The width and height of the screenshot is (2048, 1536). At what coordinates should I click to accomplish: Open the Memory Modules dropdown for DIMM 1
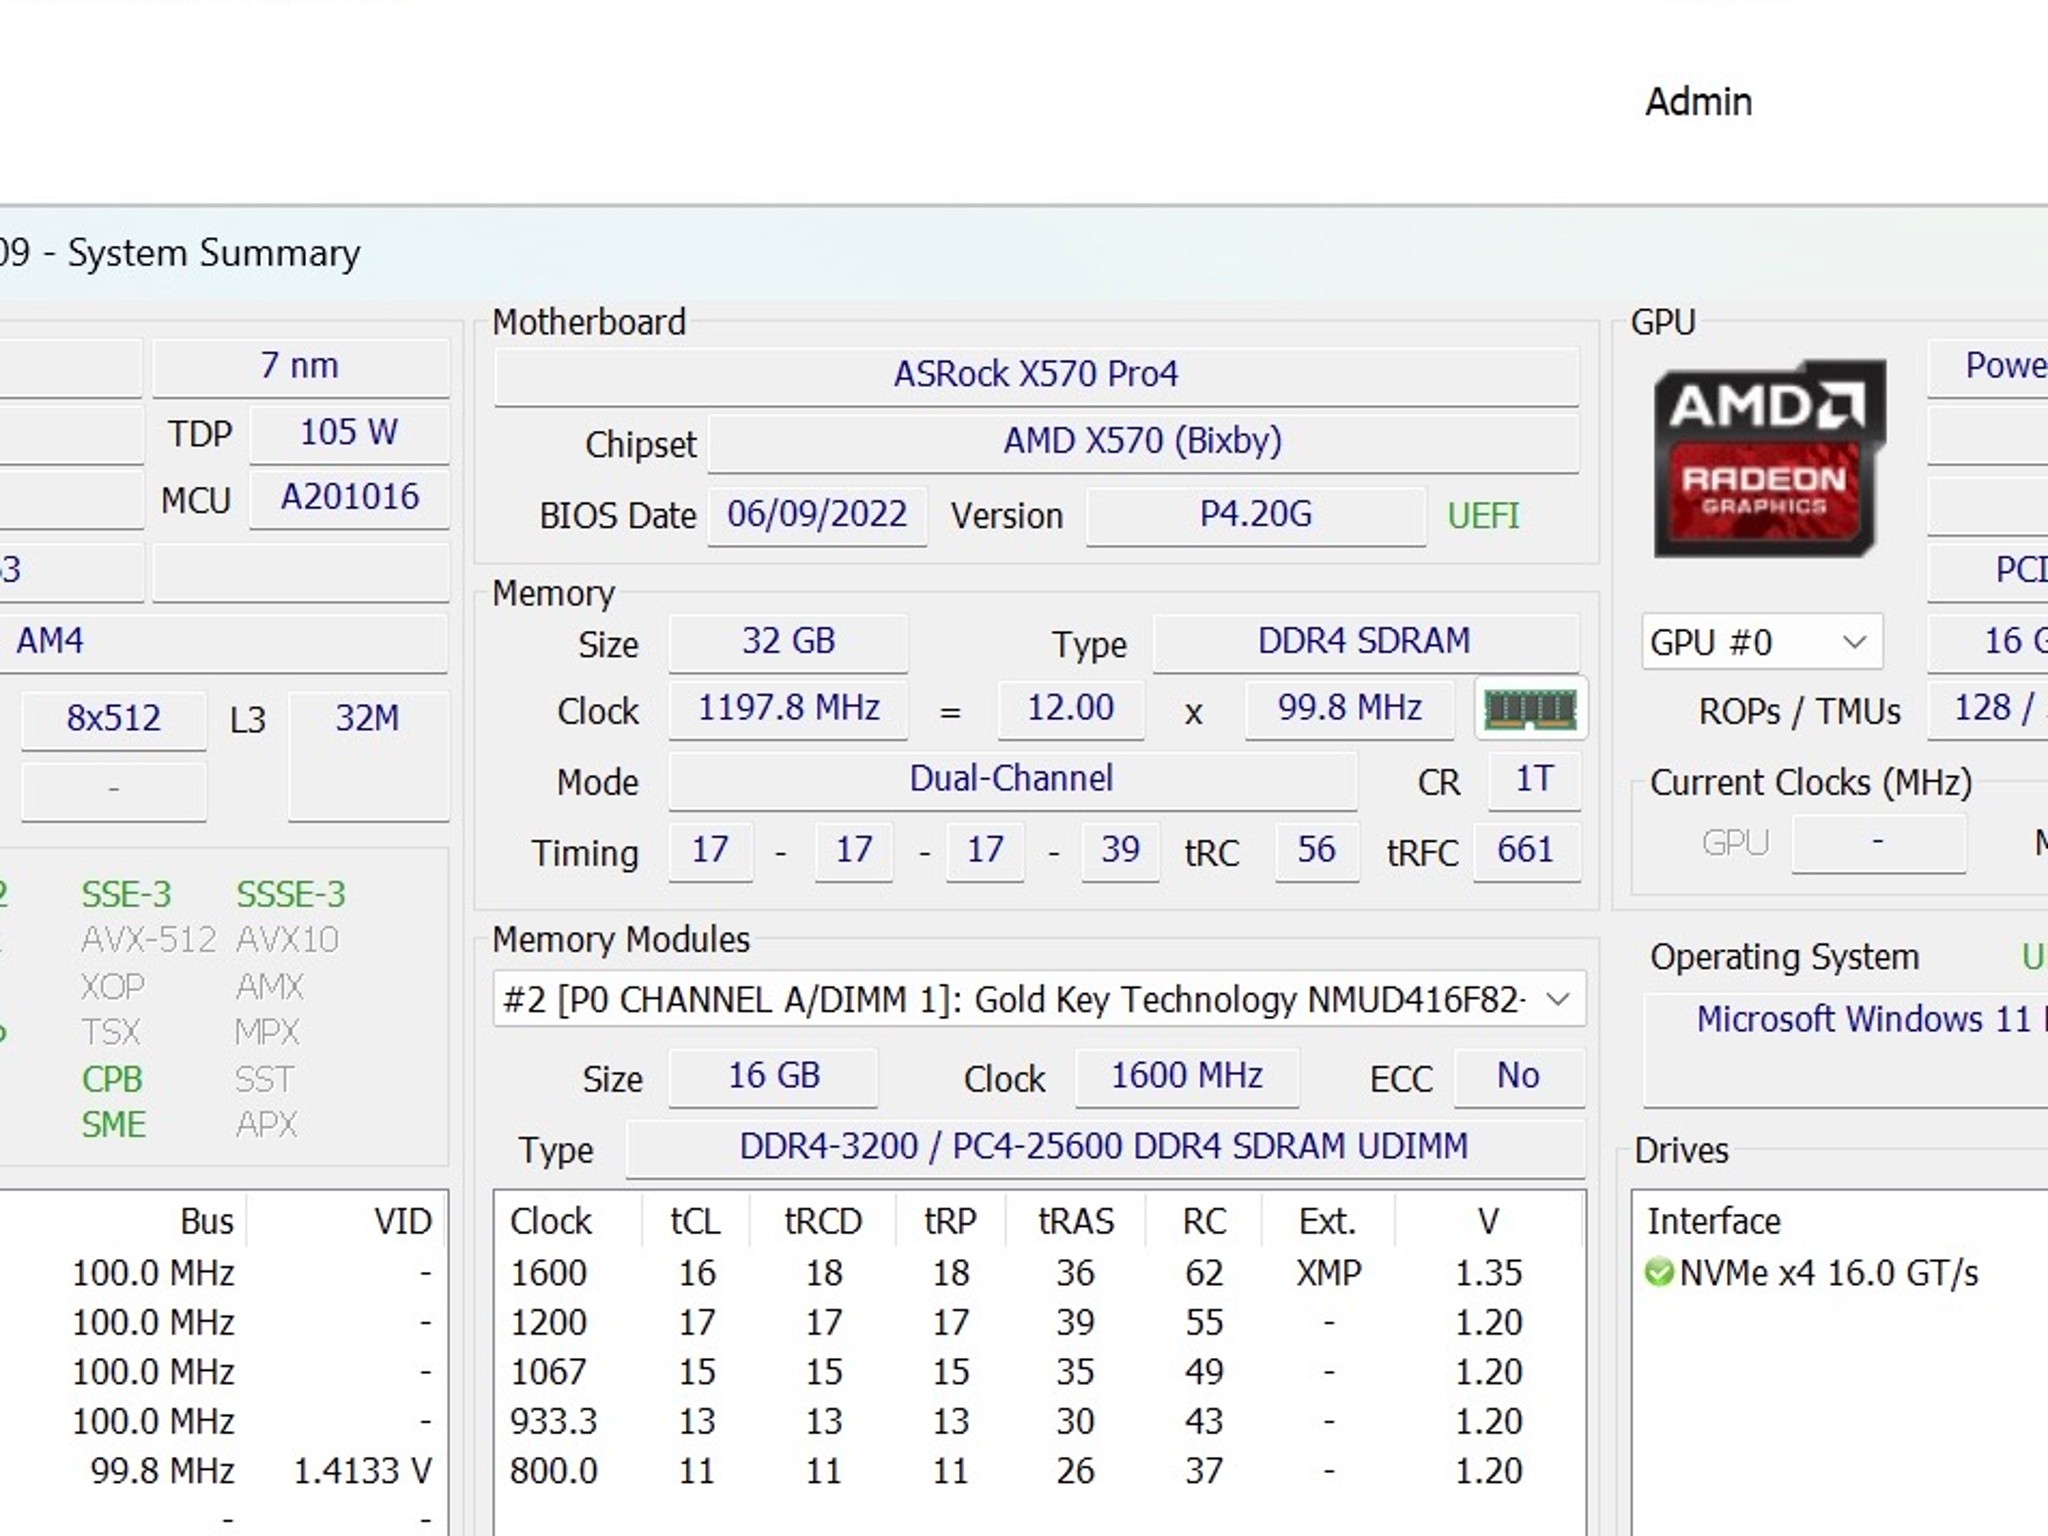click(x=1039, y=999)
